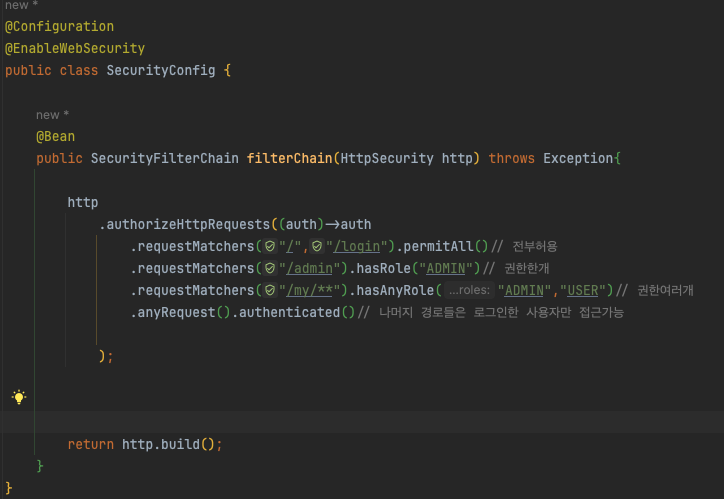Click the HttpSecurity parameter type
Screen dimensions: 724x499
[387, 158]
